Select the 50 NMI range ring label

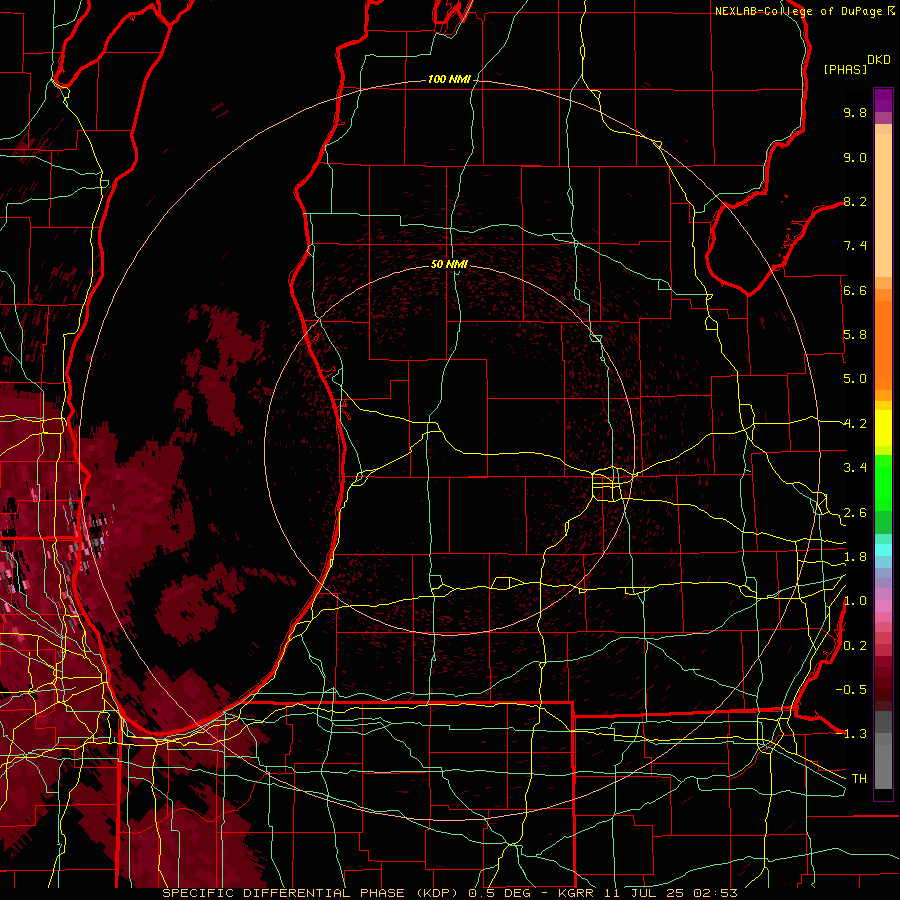pos(449,264)
